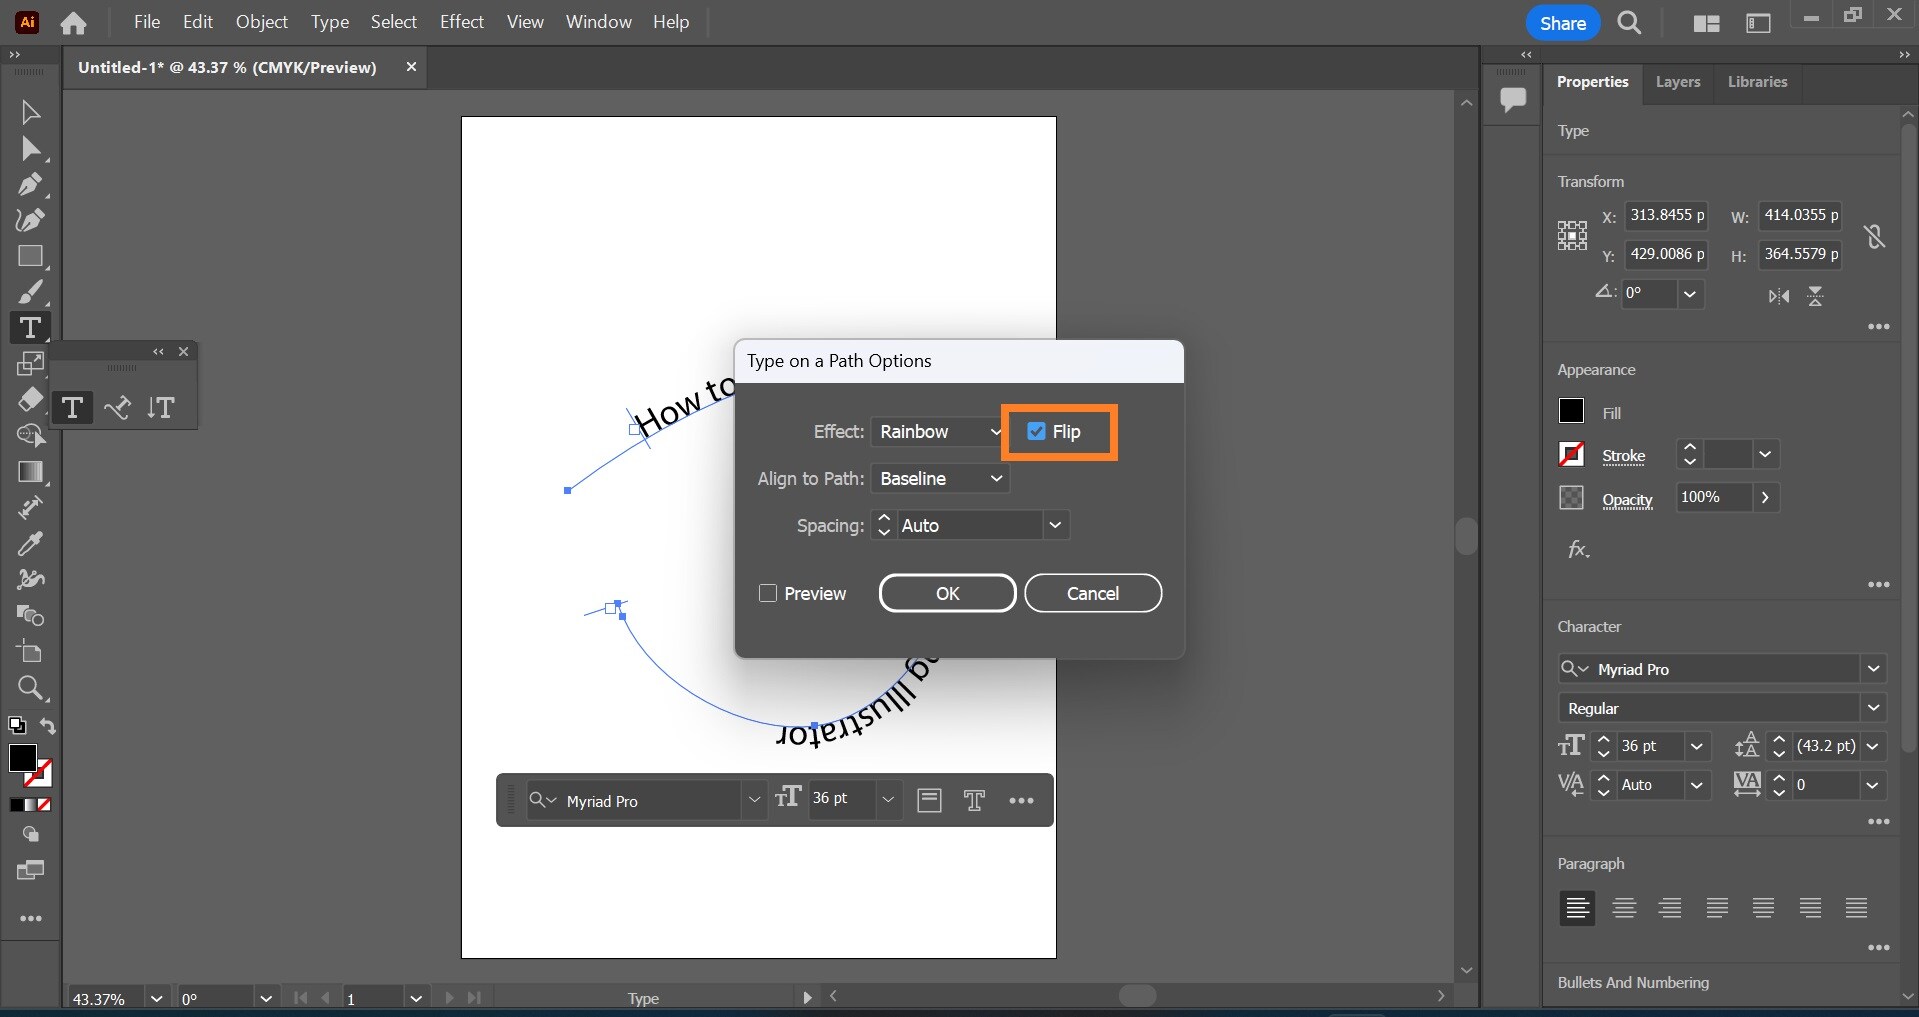The height and width of the screenshot is (1017, 1919).
Task: Select the Zoom tool in the toolbar
Action: click(30, 688)
